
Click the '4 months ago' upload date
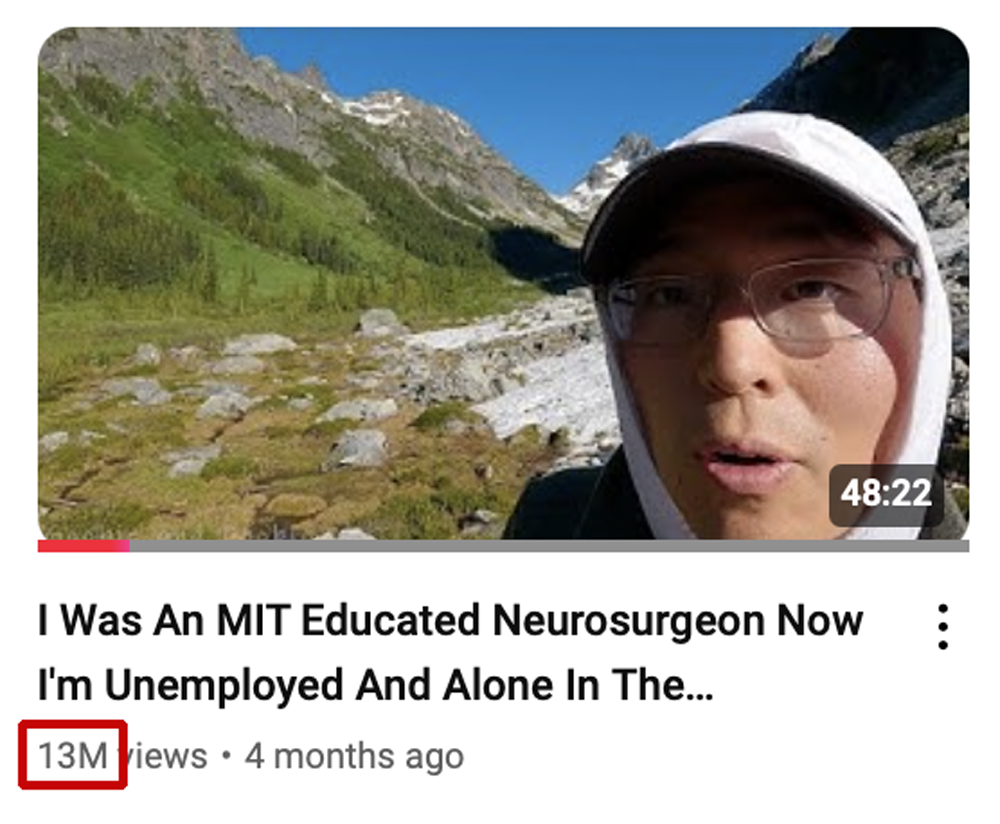pos(355,756)
